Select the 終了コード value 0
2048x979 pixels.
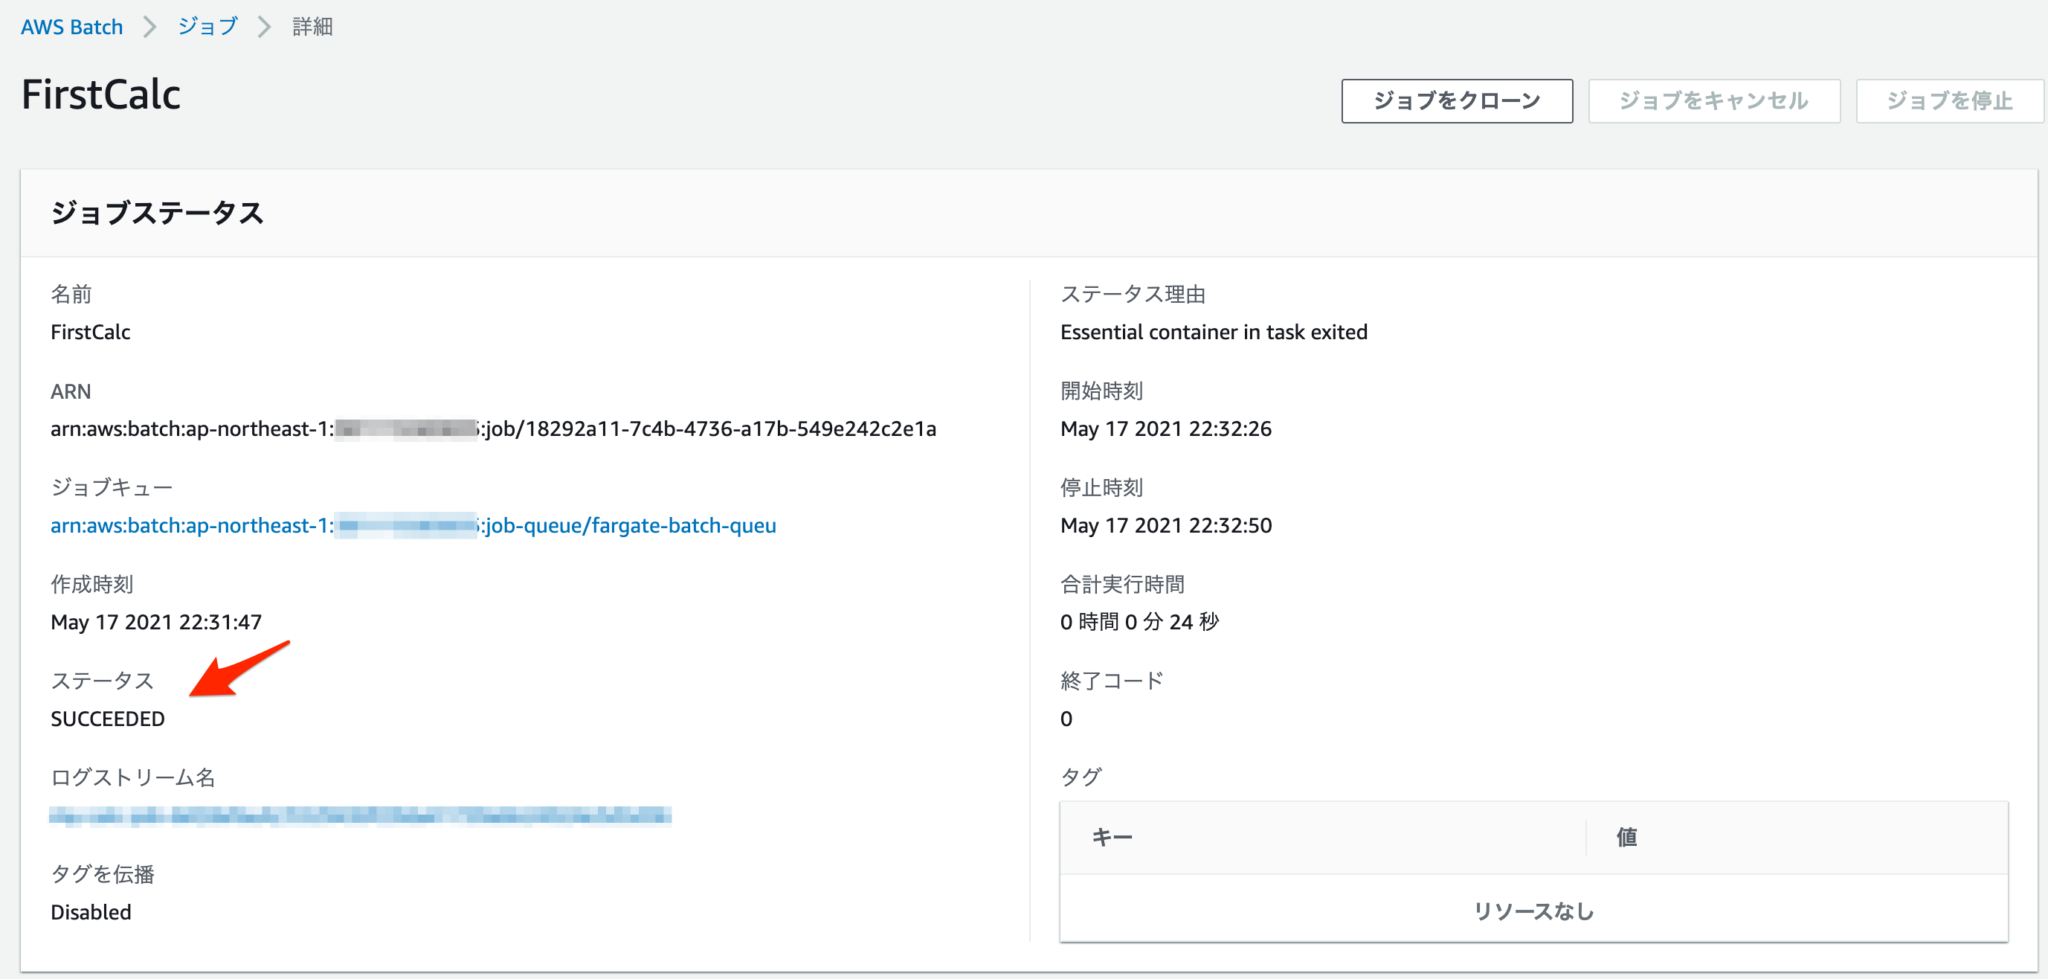(1066, 718)
